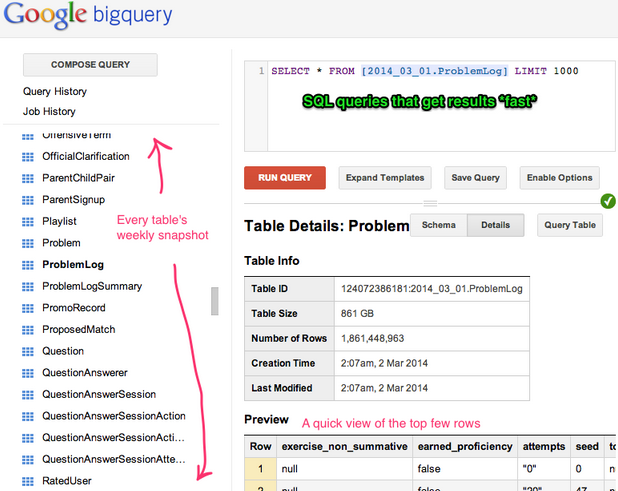The width and height of the screenshot is (618, 491).
Task: Switch to the Details tab
Action: 495,225
